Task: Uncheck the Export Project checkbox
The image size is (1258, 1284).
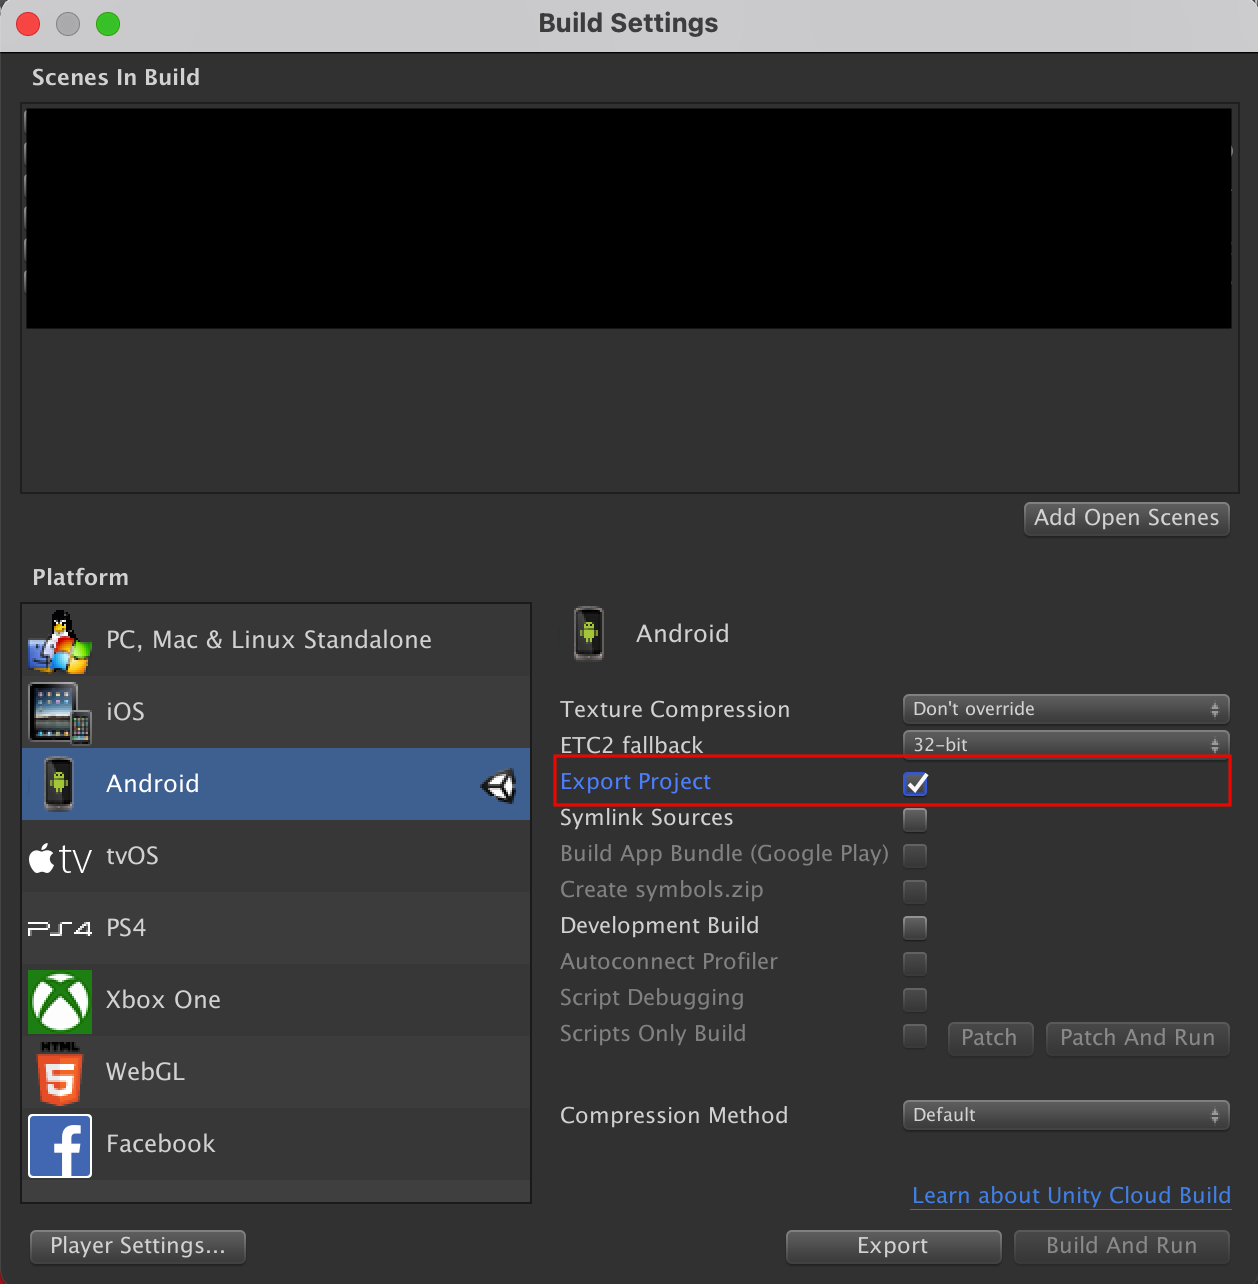Action: pyautogui.click(x=915, y=783)
